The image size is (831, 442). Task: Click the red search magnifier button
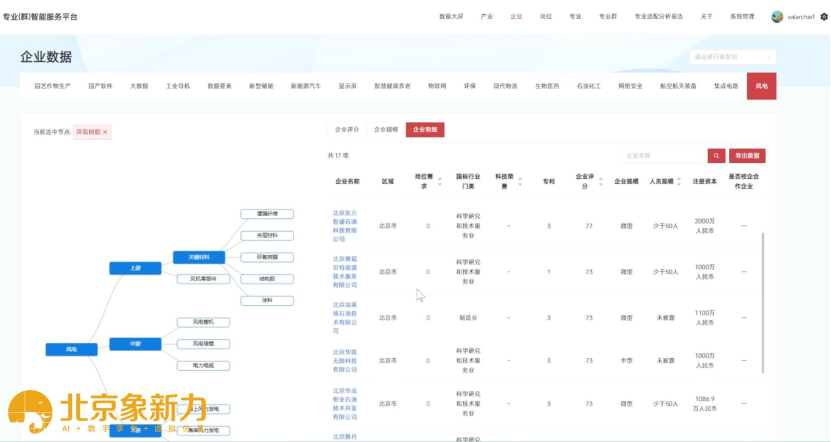(716, 156)
